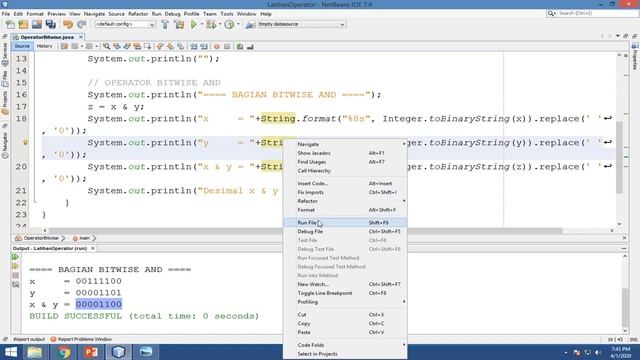Choose Format from context menu
Viewport: 640px width, 360px height.
(345, 210)
